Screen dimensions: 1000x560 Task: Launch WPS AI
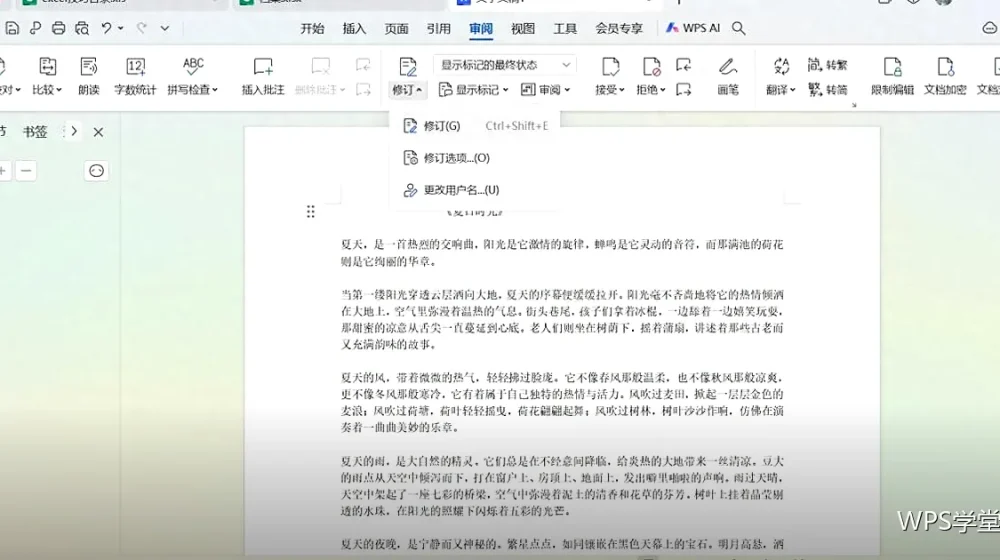pos(693,28)
